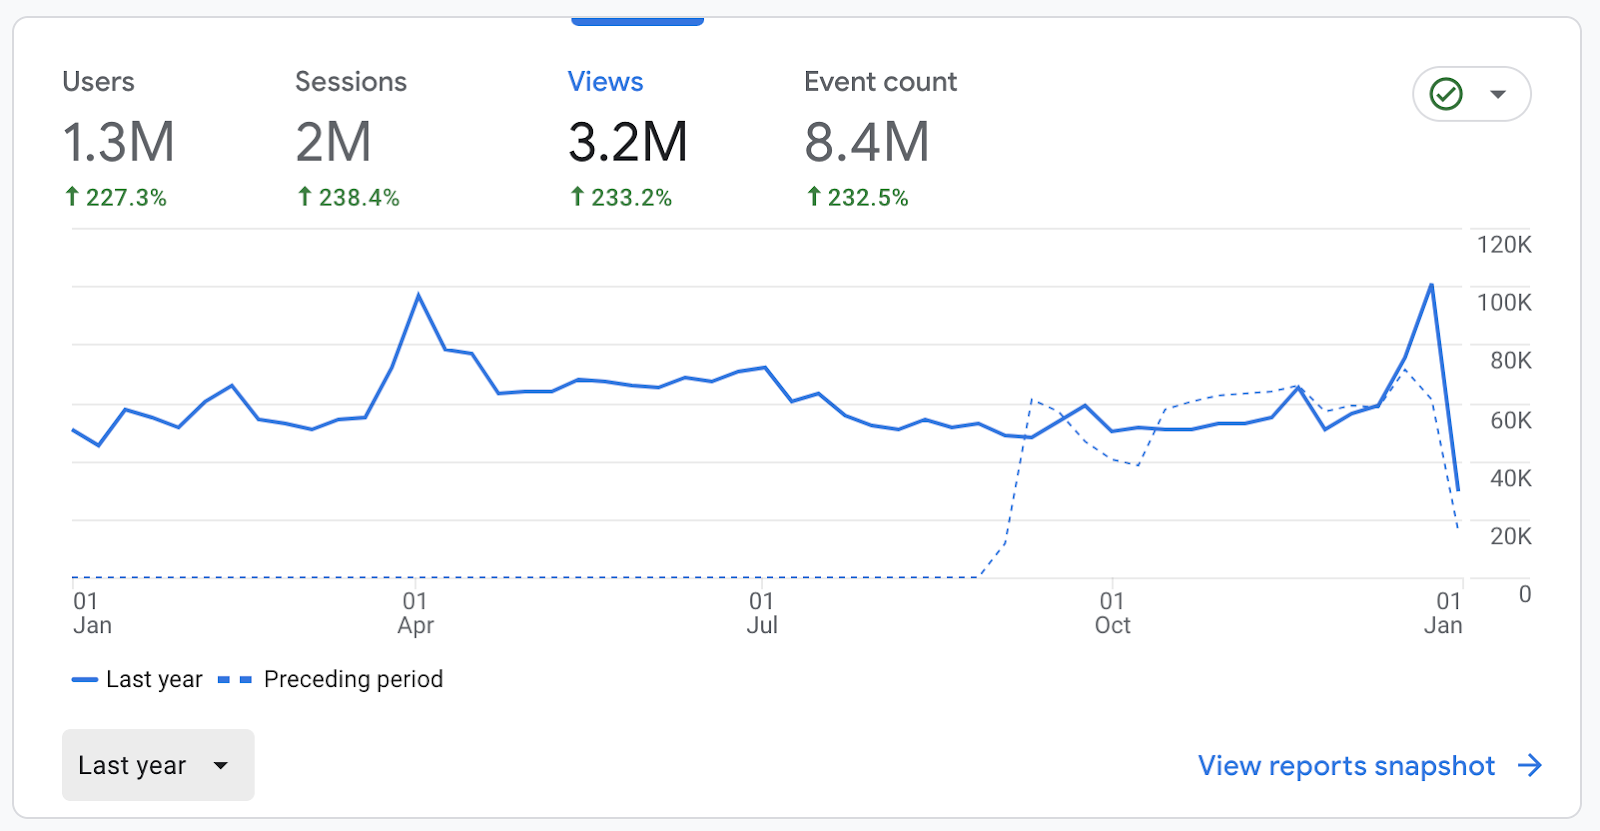1600x831 pixels.
Task: Switch to the Event count metric
Action: coord(880,82)
